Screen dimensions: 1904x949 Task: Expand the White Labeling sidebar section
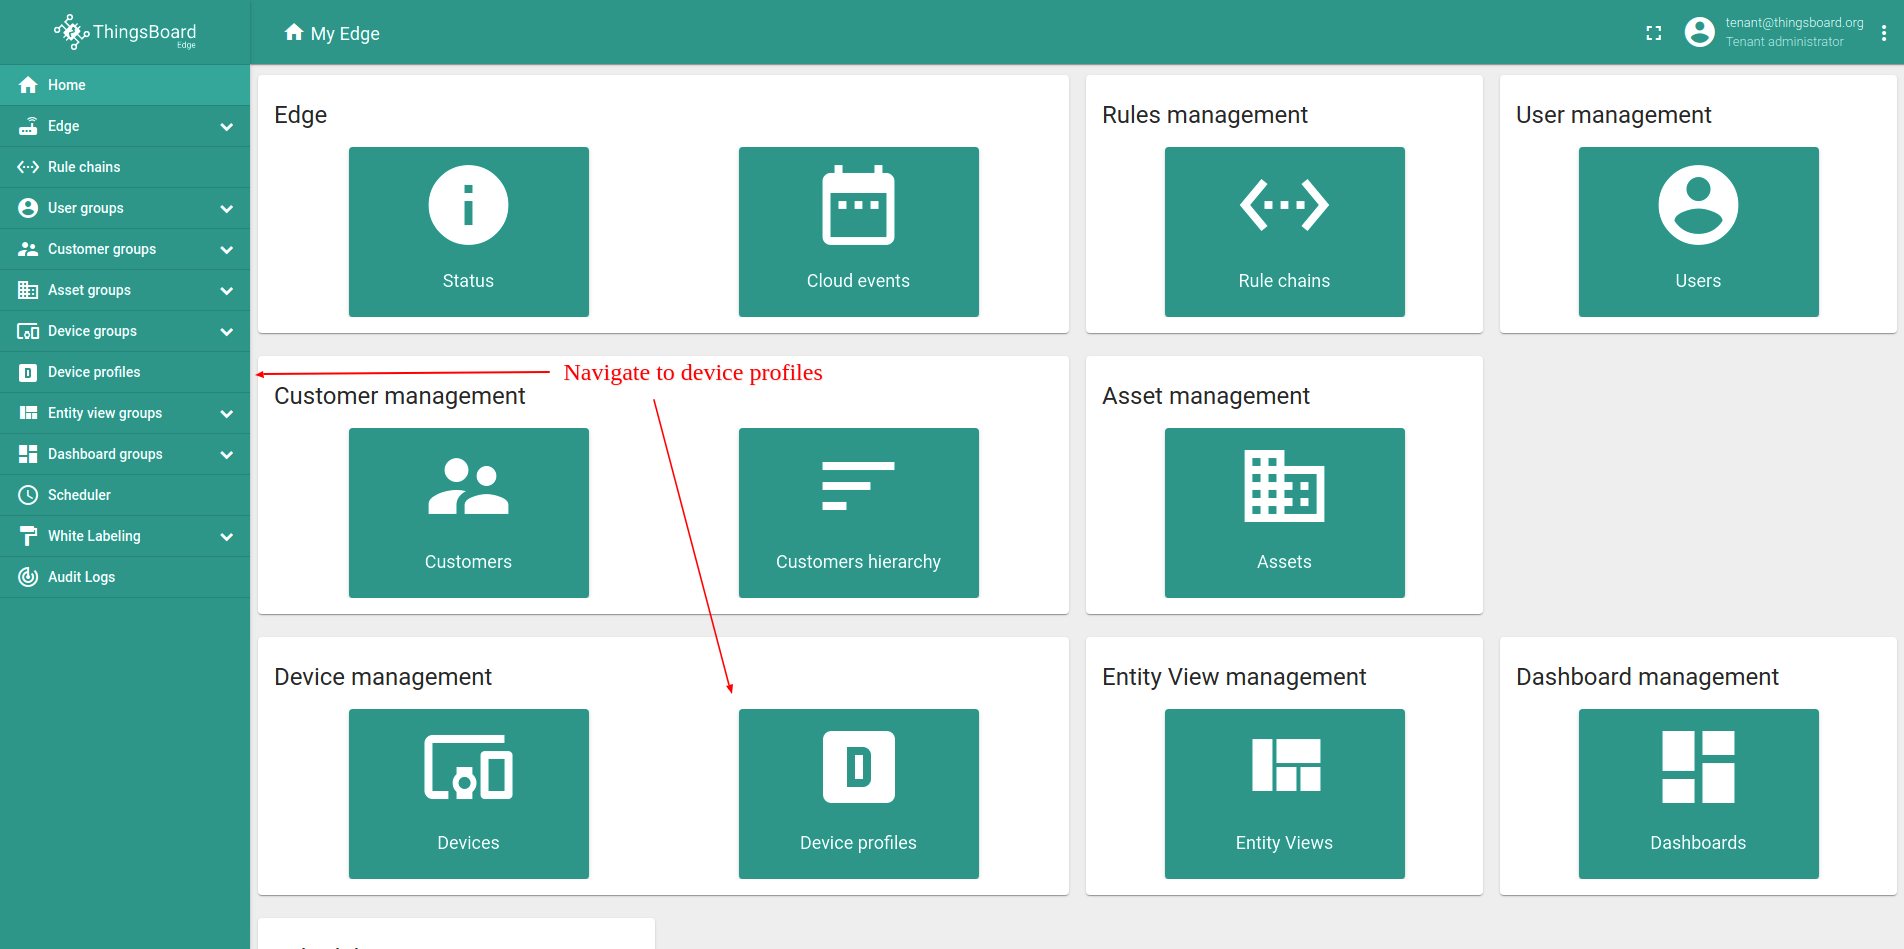coord(226,536)
